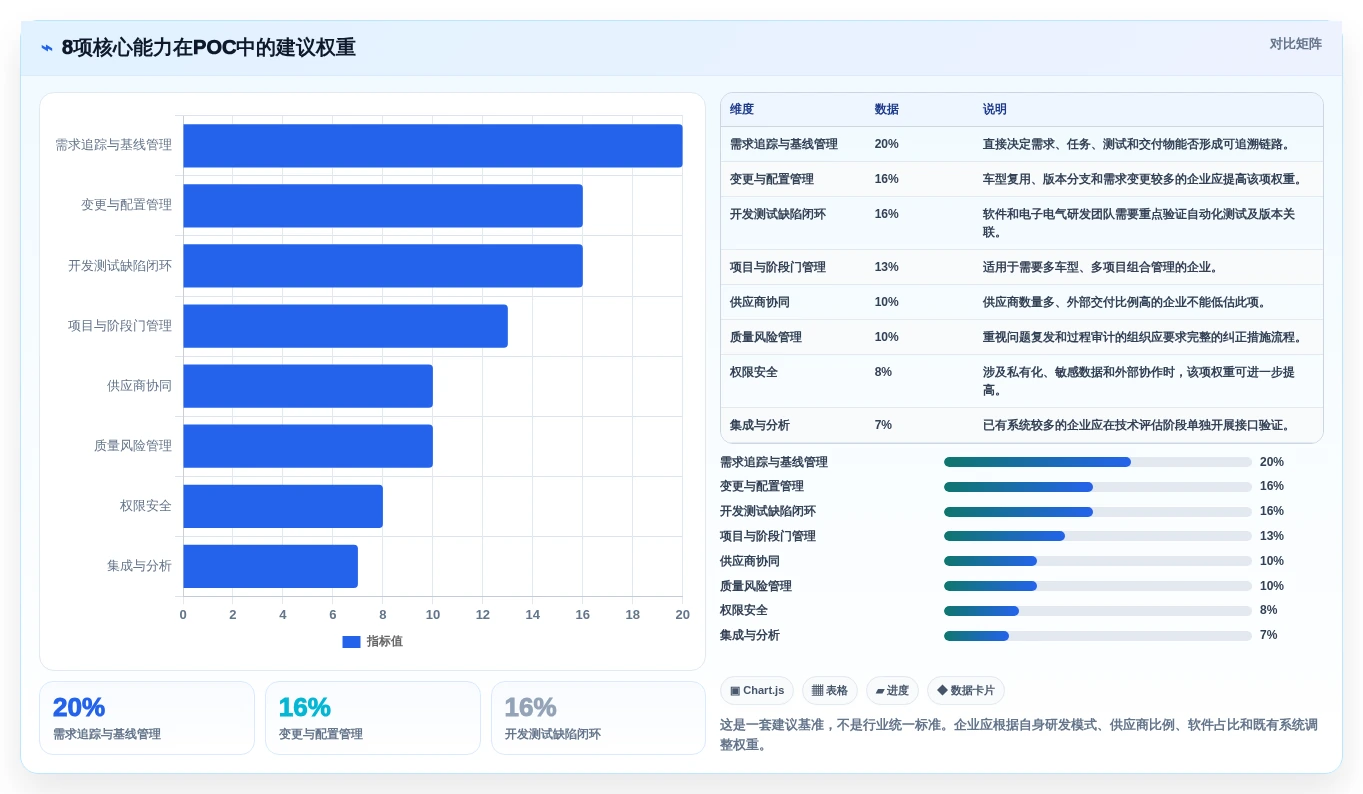The width and height of the screenshot is (1363, 794).
Task: Click the 20% cell in the table
Action: click(886, 144)
